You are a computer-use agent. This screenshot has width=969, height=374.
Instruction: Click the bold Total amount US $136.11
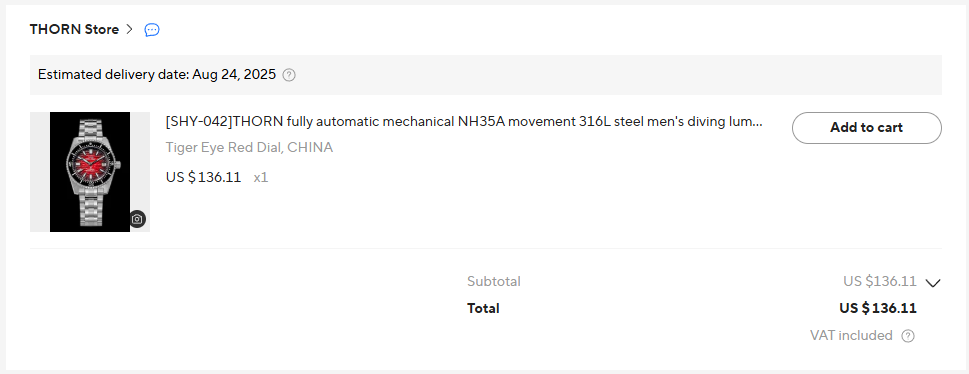tap(878, 308)
